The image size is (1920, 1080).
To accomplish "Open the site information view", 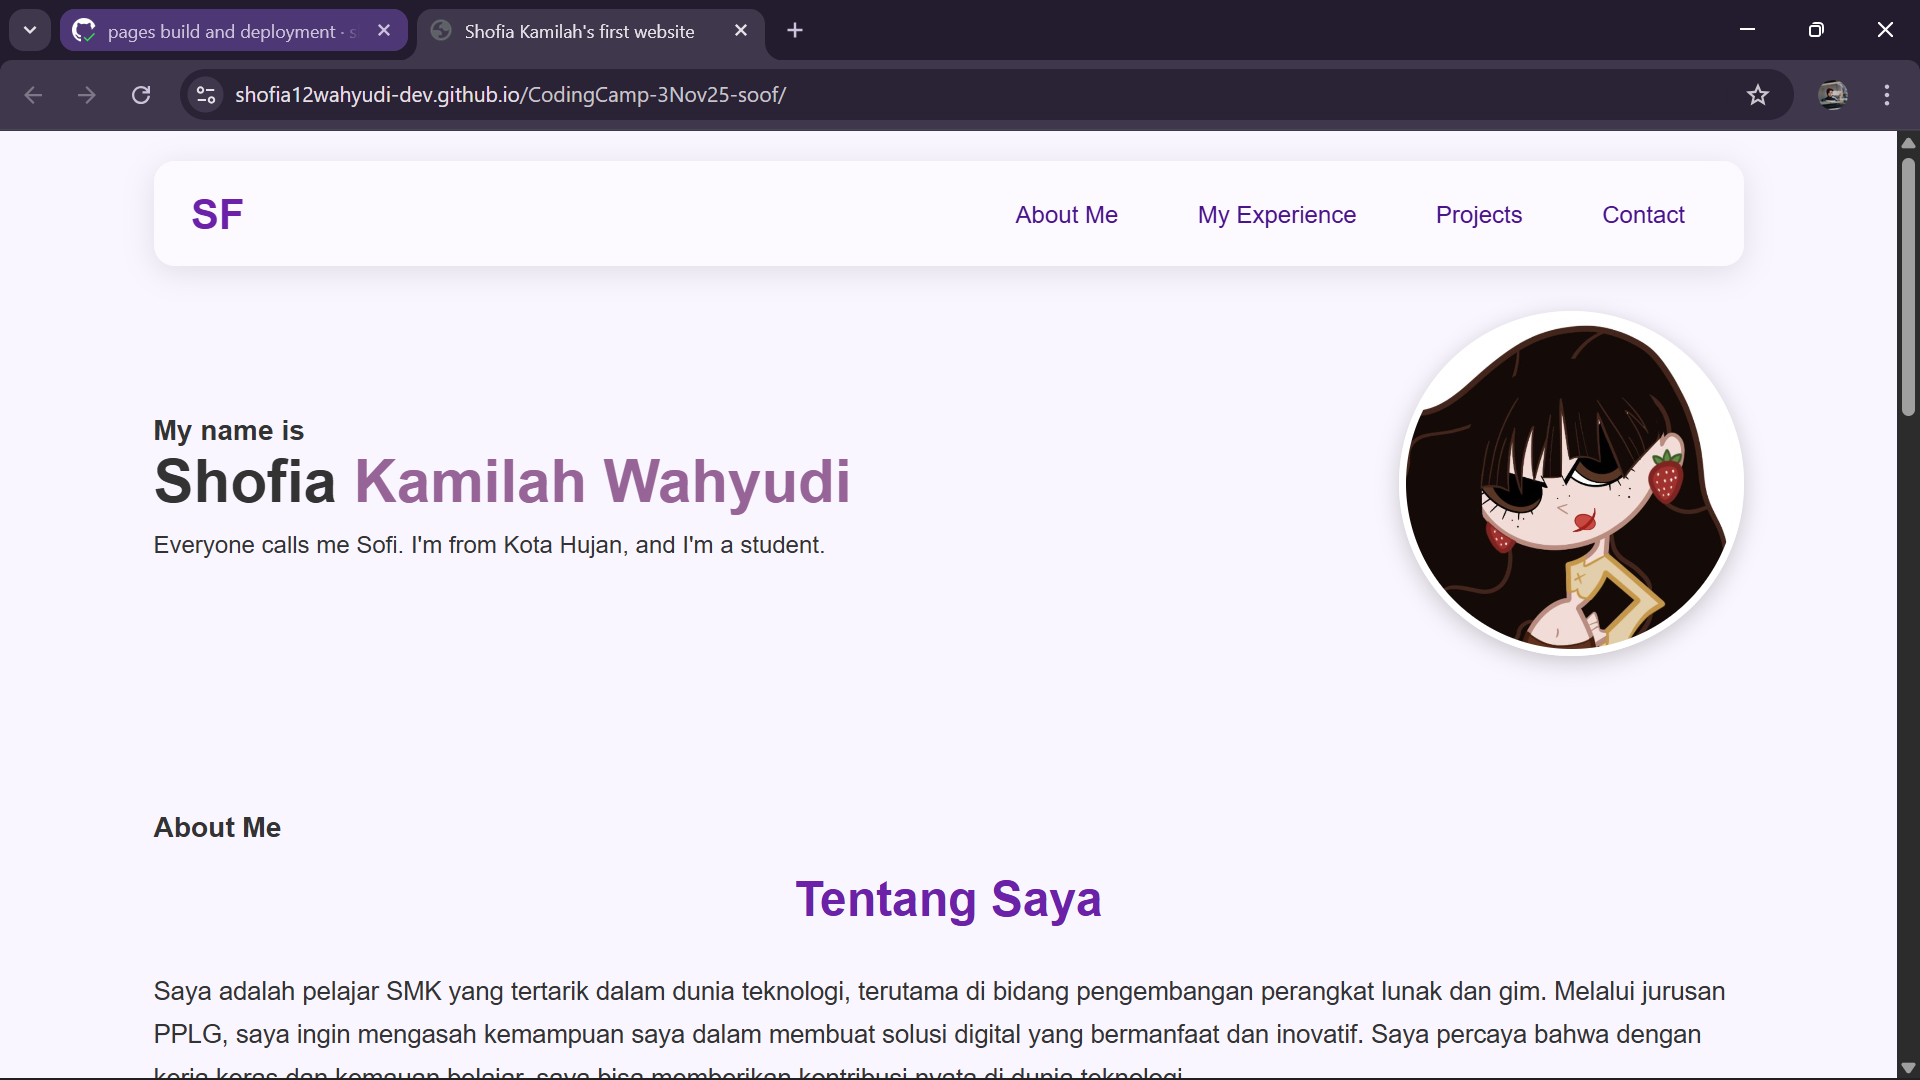I will click(205, 95).
